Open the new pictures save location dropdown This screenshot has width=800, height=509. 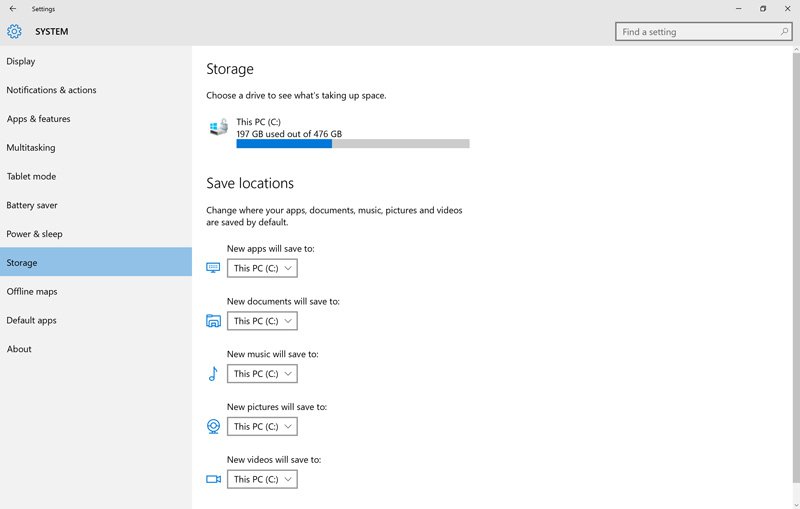(262, 426)
